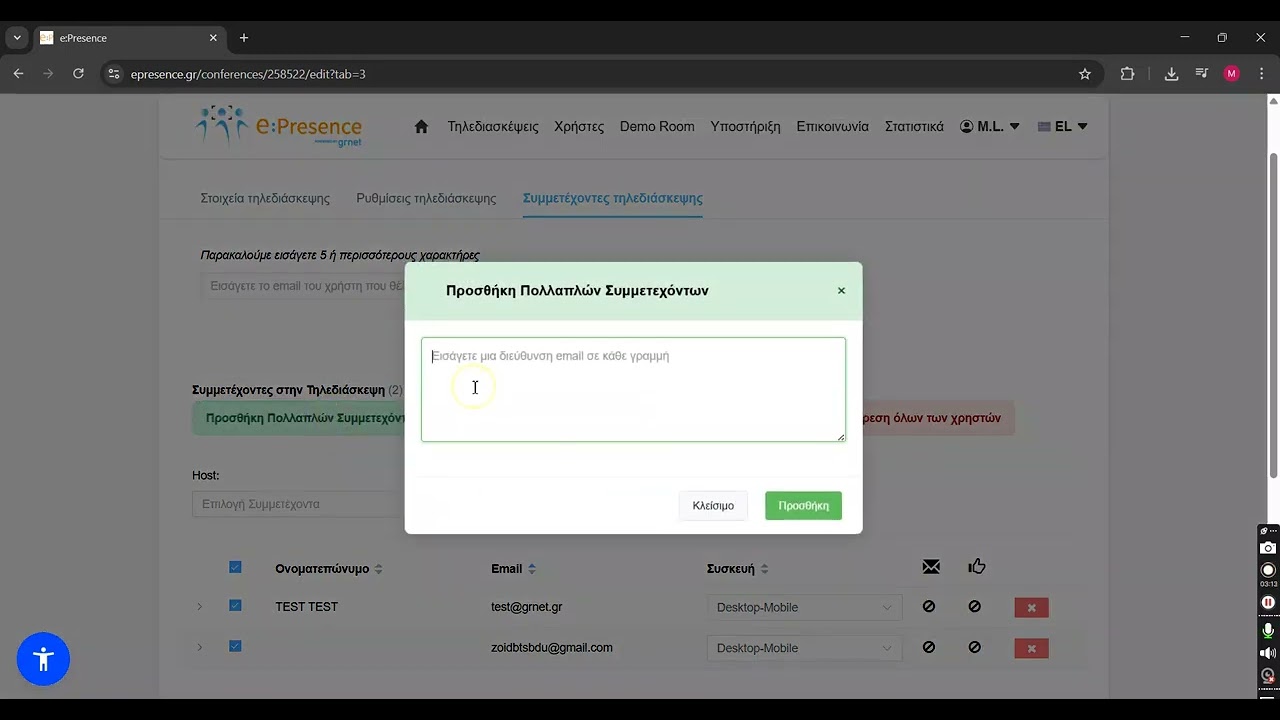Open a new browser tab
This screenshot has height=720, width=1280.
243,38
